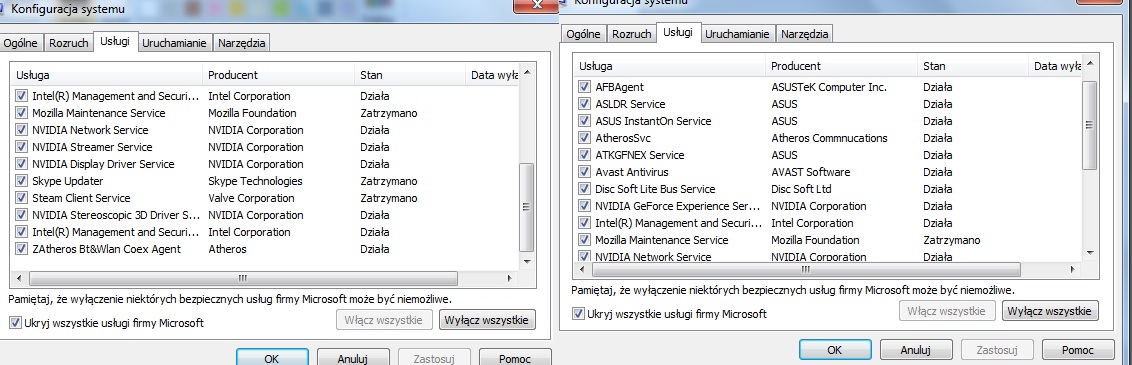Uncheck the NVIDIA Display Driver Service checkbox
Screen dimensions: 1132x365
click(21, 164)
